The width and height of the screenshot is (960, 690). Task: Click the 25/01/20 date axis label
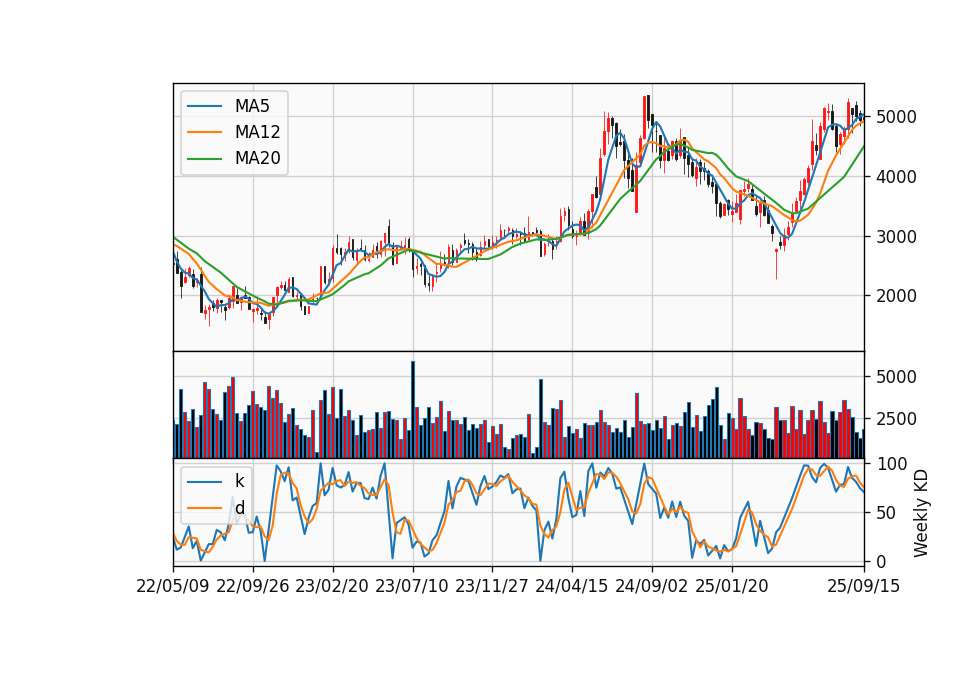(x=732, y=587)
